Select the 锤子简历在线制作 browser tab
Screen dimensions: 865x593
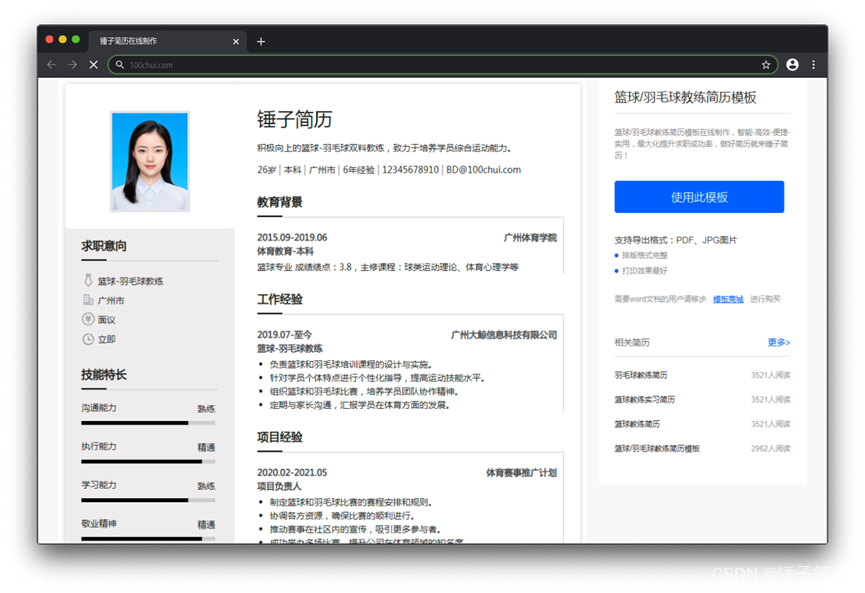click(x=165, y=41)
